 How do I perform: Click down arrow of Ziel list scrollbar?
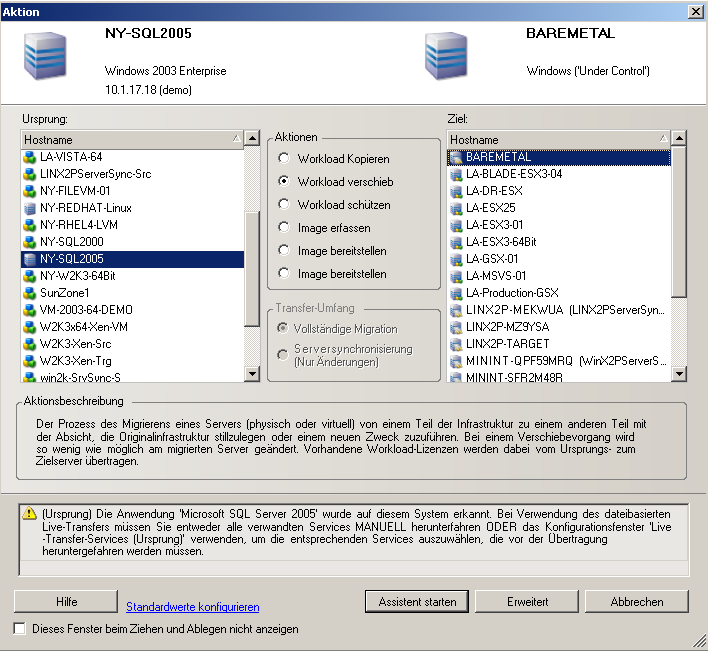pyautogui.click(x=679, y=374)
